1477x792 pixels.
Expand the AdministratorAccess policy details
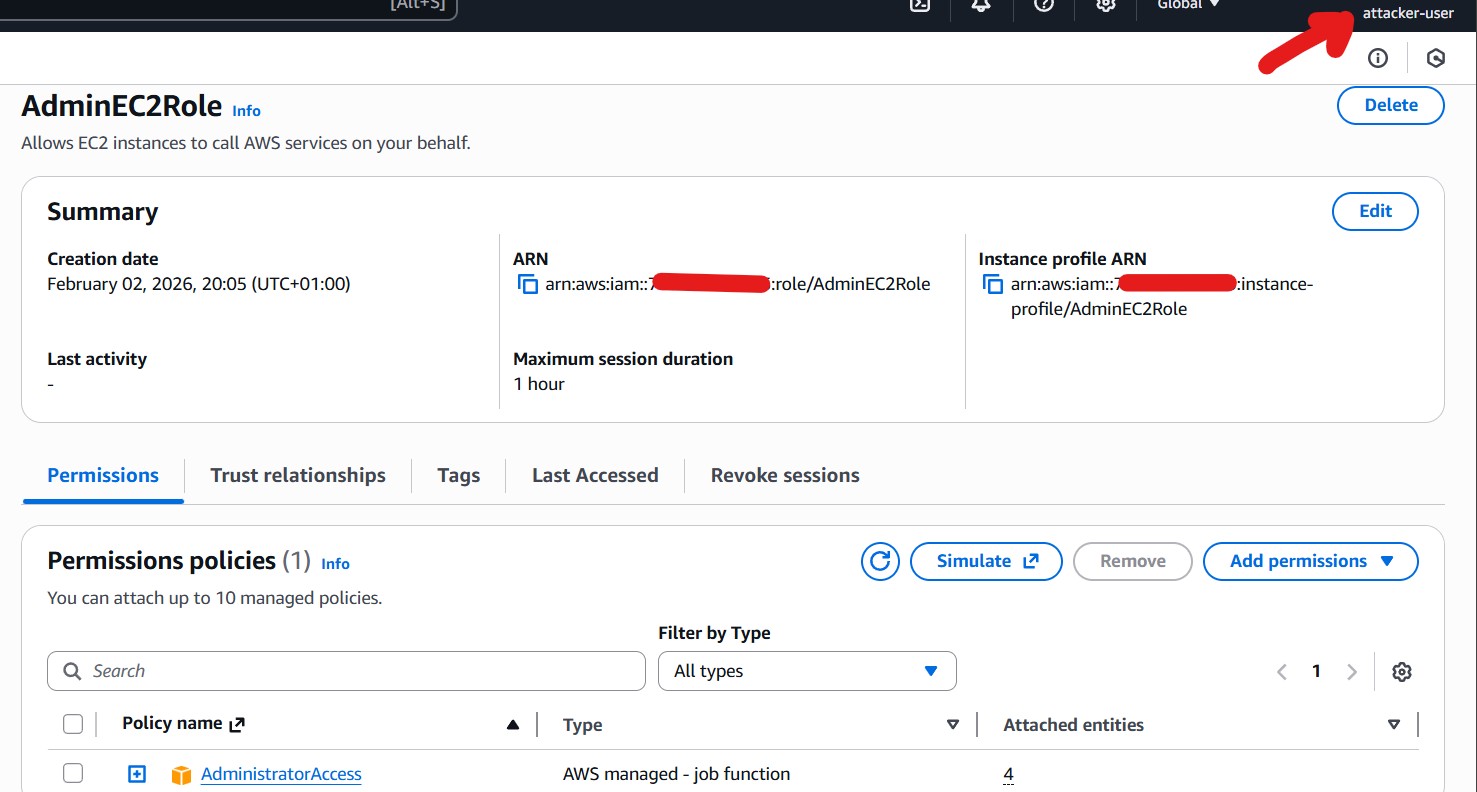coord(137,774)
